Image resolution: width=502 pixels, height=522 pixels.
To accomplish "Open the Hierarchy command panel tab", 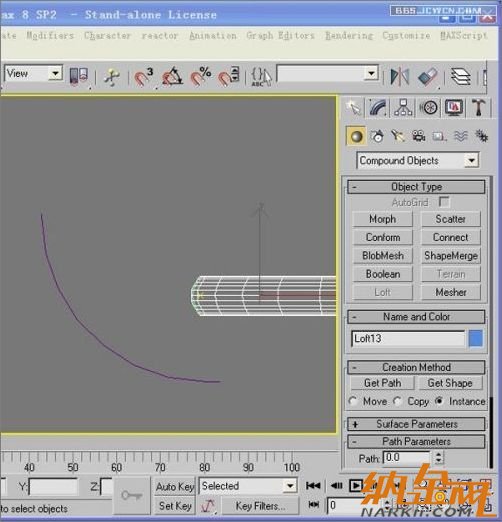I will (x=403, y=108).
